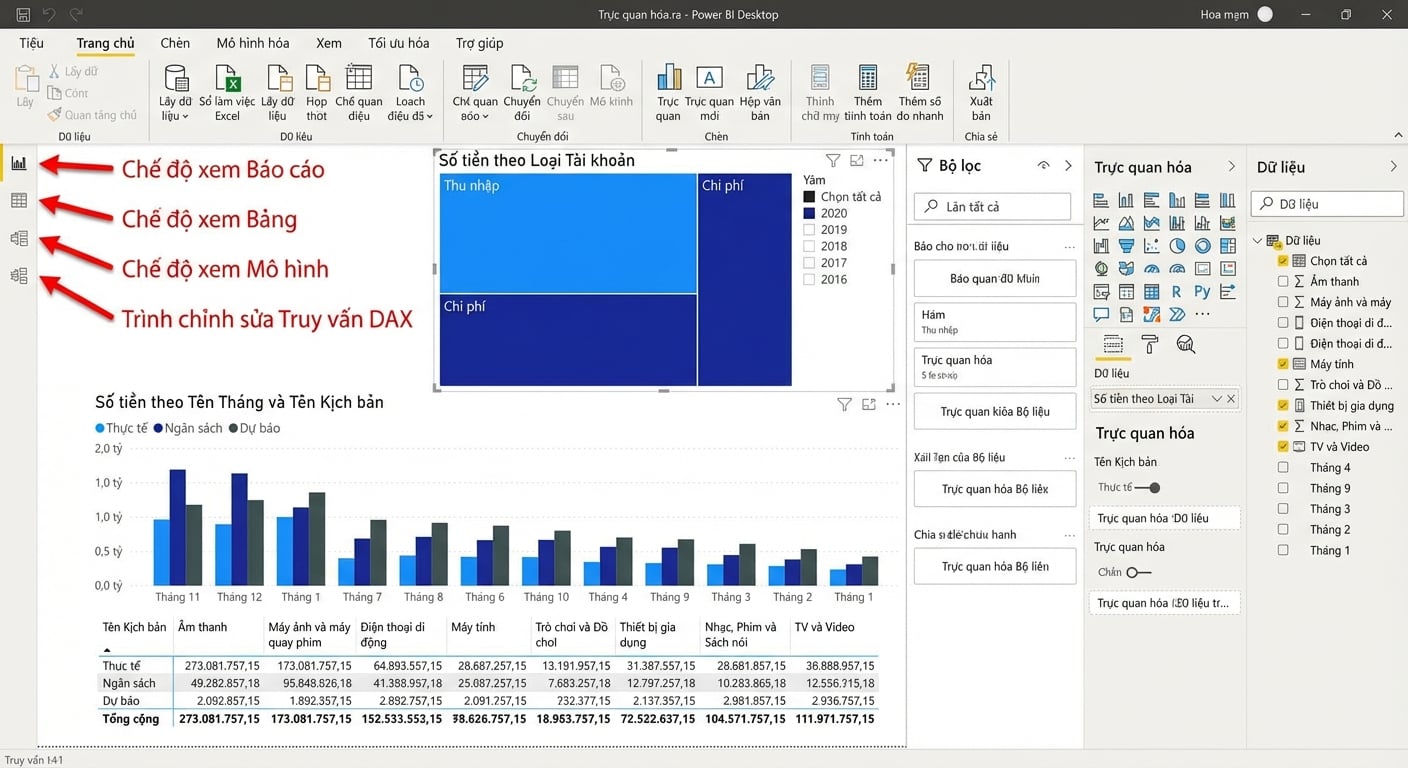Publish the report with Xuất bản
1408x768 pixels.
pos(981,93)
